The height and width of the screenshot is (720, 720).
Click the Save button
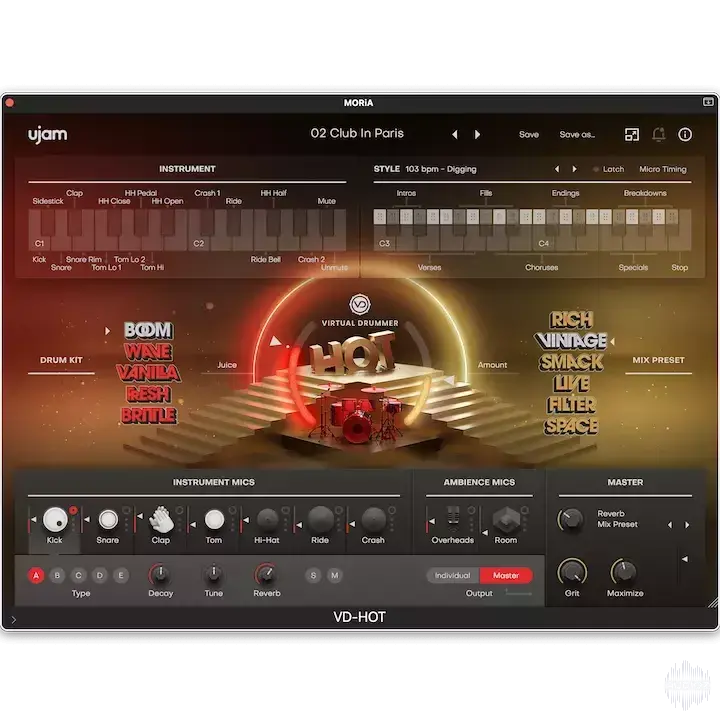click(x=529, y=135)
